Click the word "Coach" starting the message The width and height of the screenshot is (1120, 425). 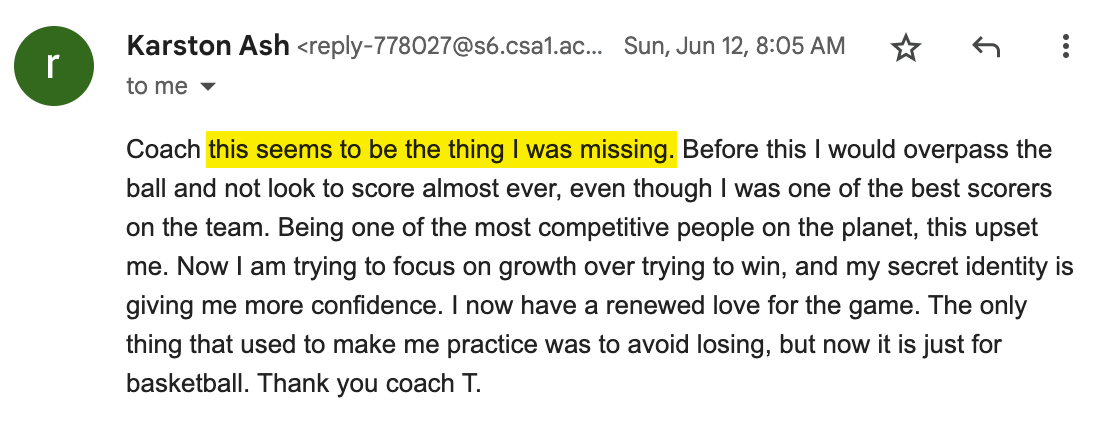pos(164,150)
